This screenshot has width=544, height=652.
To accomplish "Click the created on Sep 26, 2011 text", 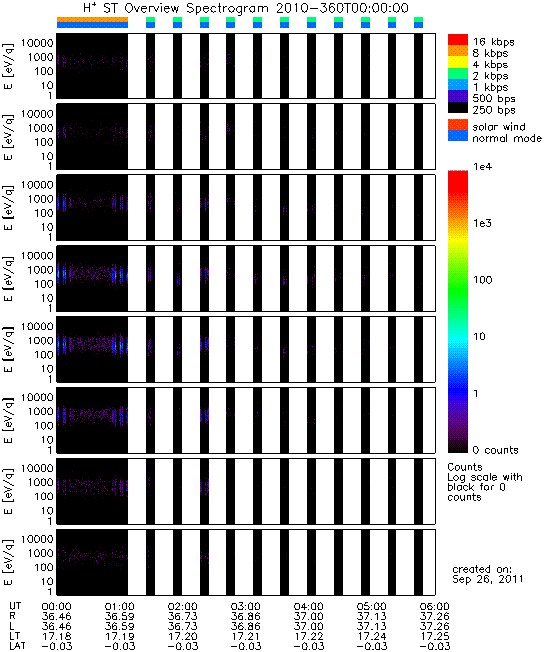I will coord(487,574).
